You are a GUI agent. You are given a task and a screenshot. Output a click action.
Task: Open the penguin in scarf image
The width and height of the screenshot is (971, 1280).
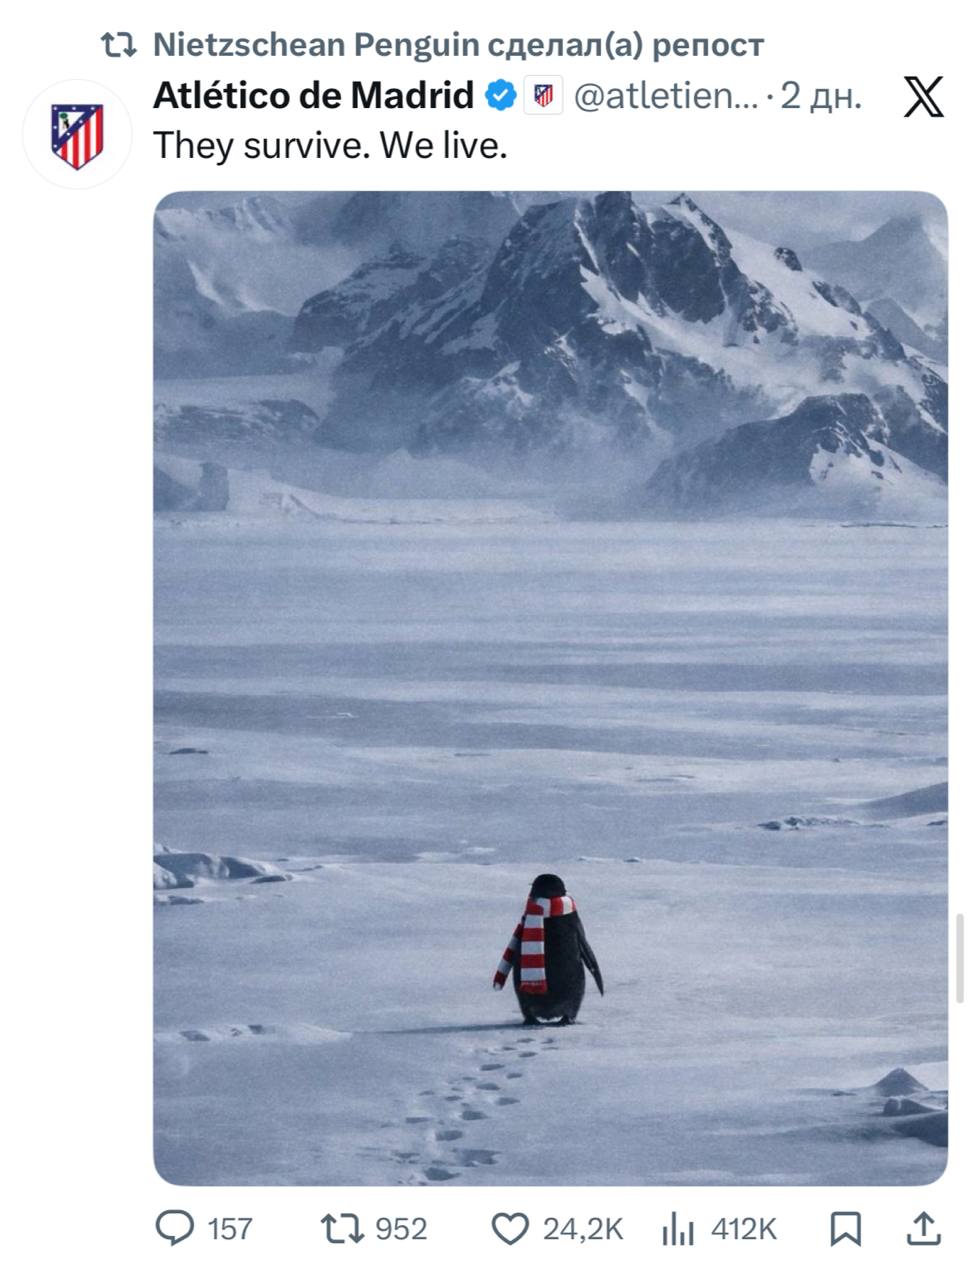tap(550, 688)
